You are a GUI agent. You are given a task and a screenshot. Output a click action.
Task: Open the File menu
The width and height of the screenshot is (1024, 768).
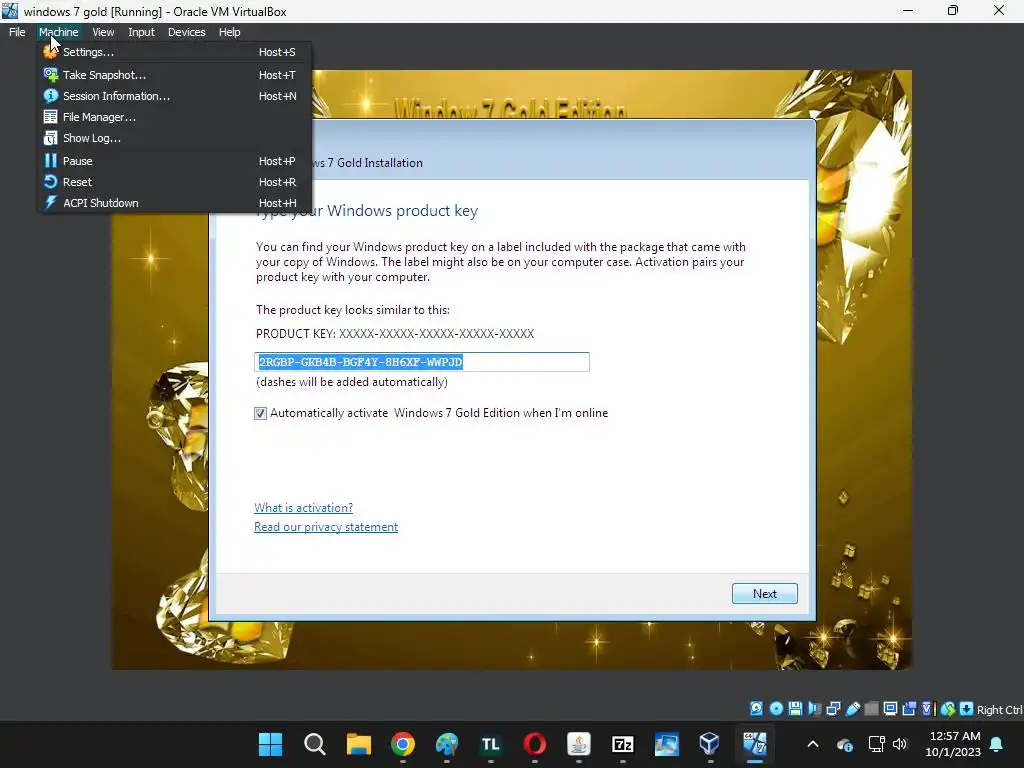click(17, 32)
